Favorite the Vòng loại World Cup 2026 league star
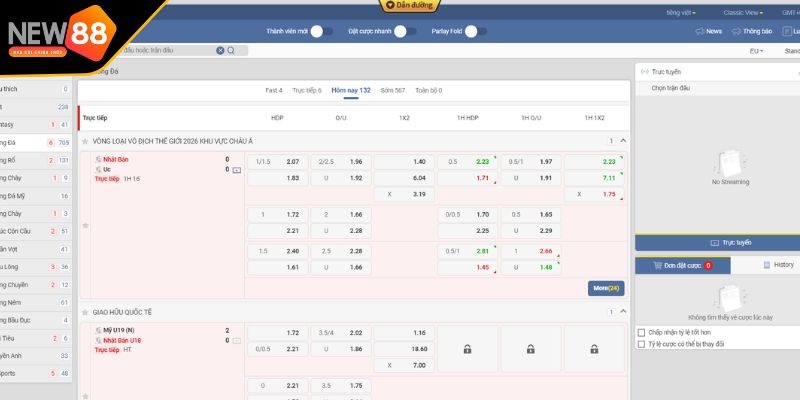 point(85,141)
